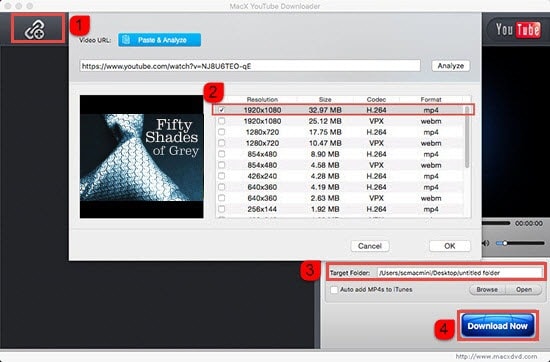Click the Paste & Analyze clipboard icon

(x=126, y=40)
